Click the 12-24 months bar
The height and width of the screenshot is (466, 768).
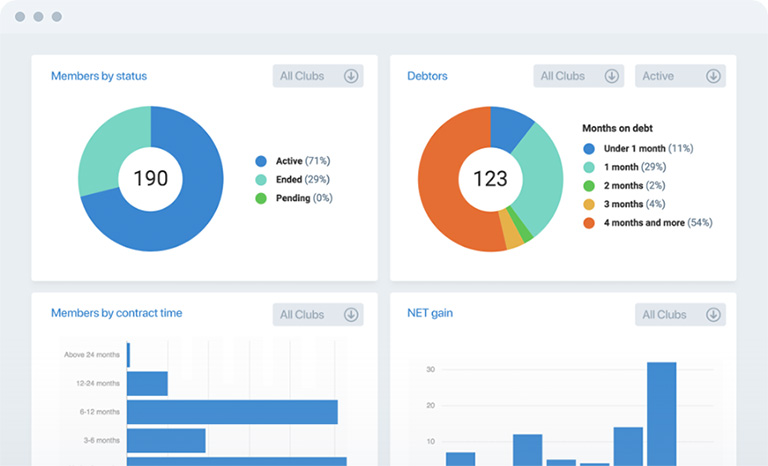pos(147,384)
